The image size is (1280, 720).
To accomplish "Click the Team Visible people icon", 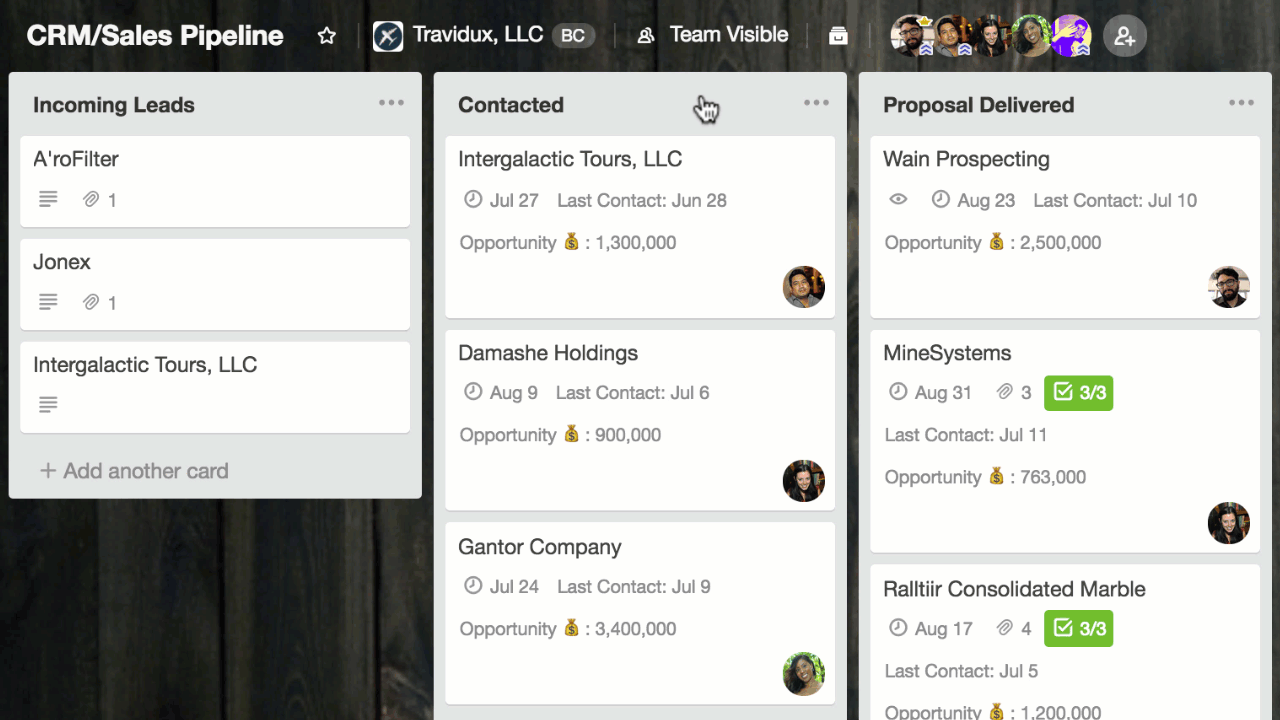I will (646, 36).
